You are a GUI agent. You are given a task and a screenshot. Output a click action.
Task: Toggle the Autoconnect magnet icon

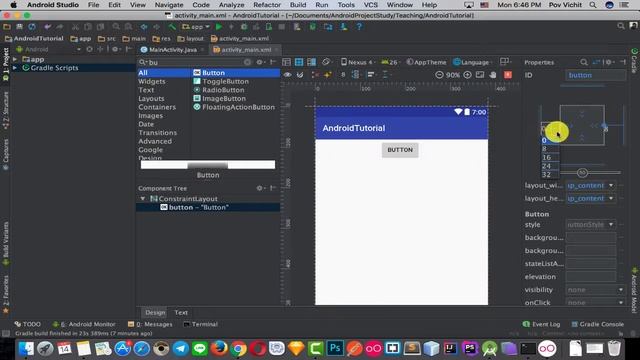(300, 75)
